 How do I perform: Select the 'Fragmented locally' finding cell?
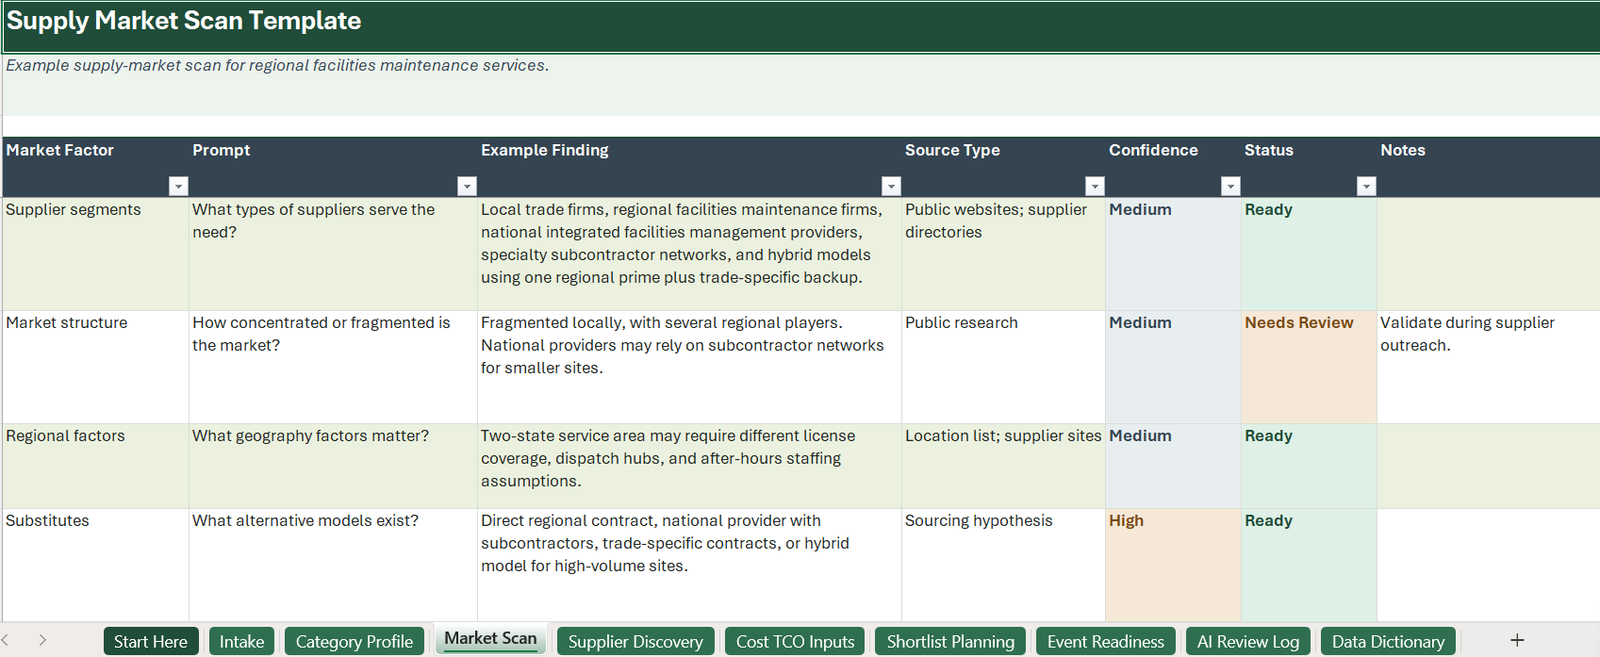[x=689, y=367]
